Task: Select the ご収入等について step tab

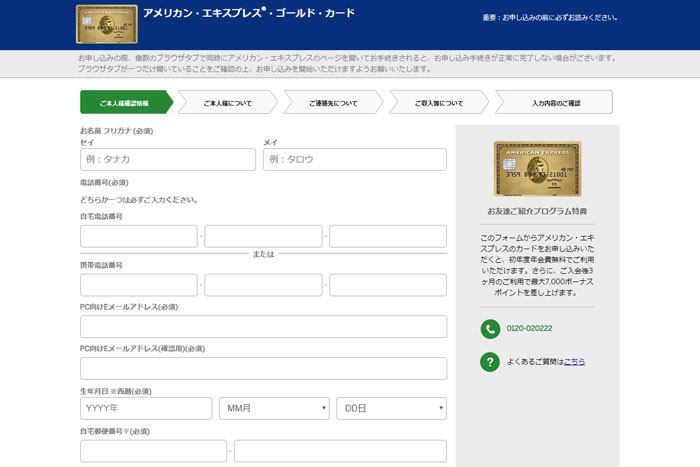Action: click(439, 102)
